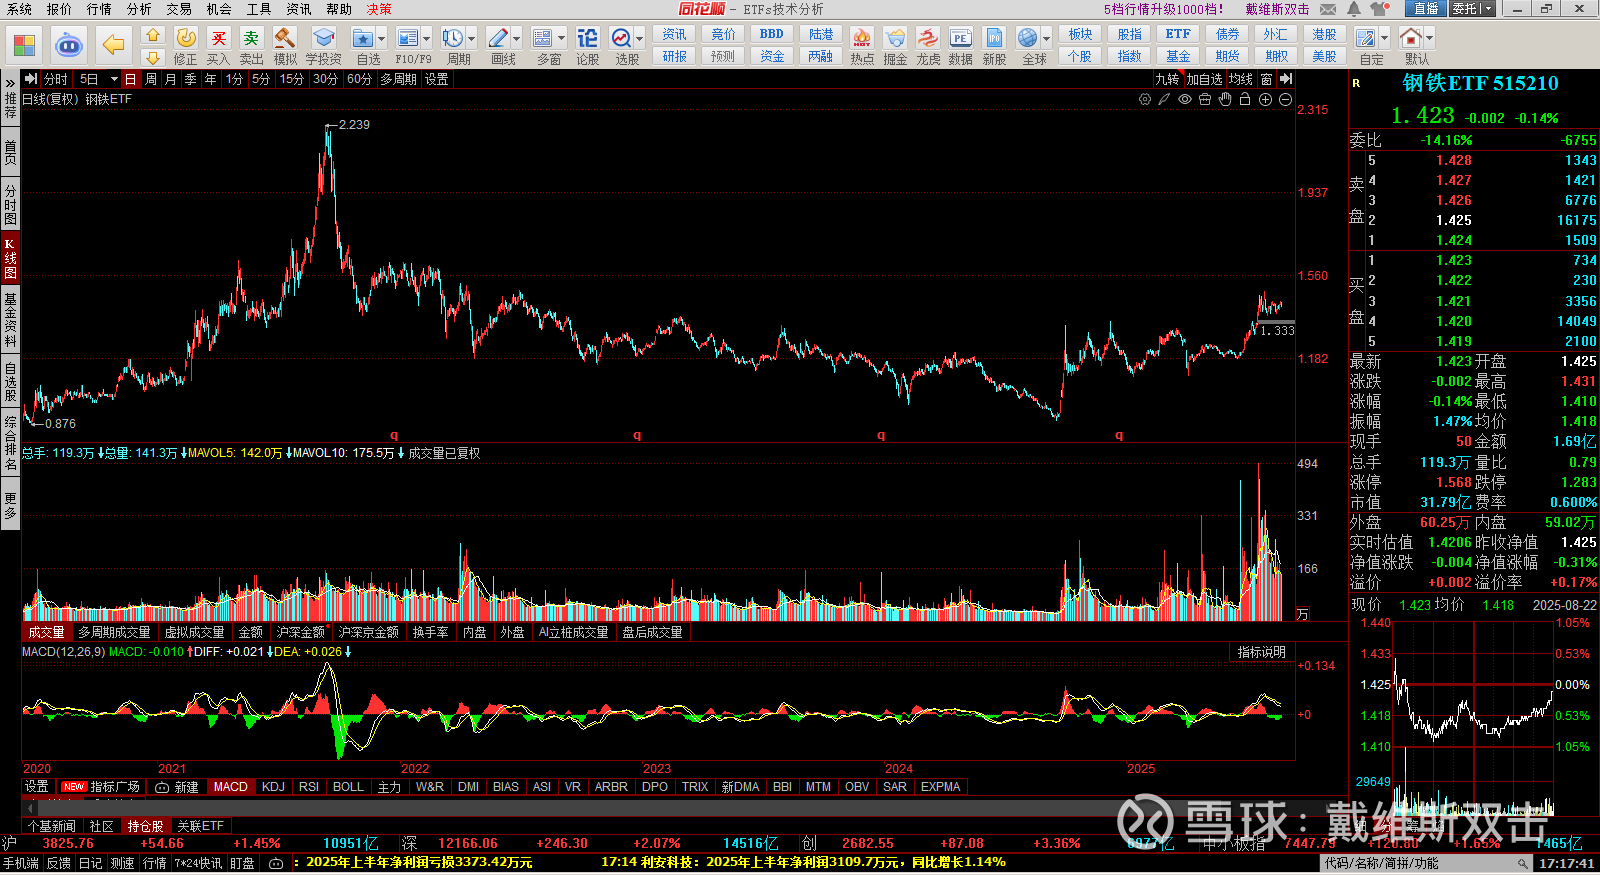Click the 卖出 sell icon
Viewport: 1600px width, 875px height.
point(252,38)
